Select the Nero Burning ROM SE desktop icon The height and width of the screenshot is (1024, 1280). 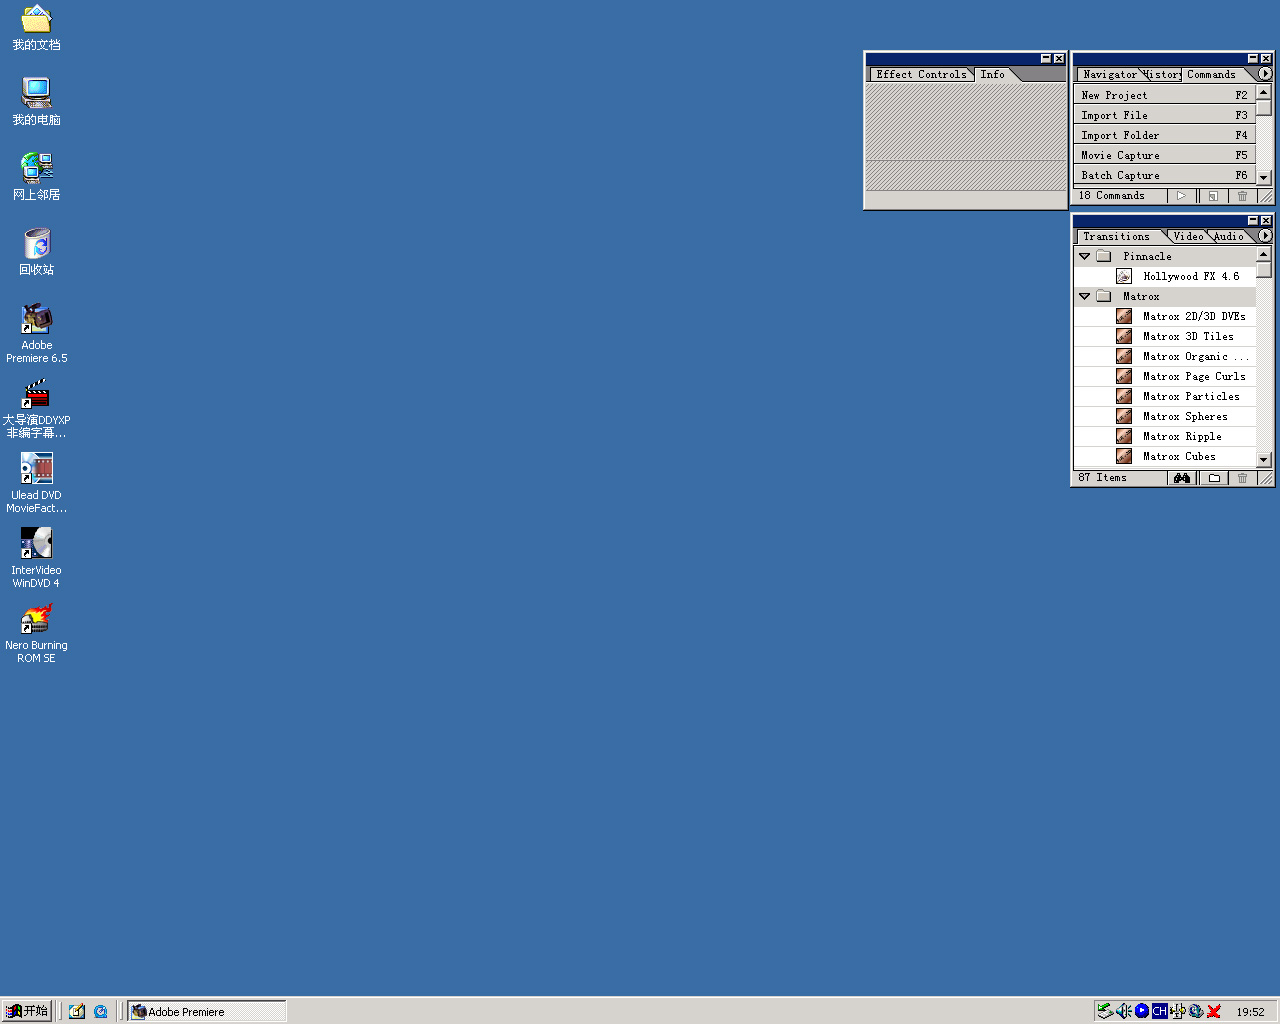(37, 619)
